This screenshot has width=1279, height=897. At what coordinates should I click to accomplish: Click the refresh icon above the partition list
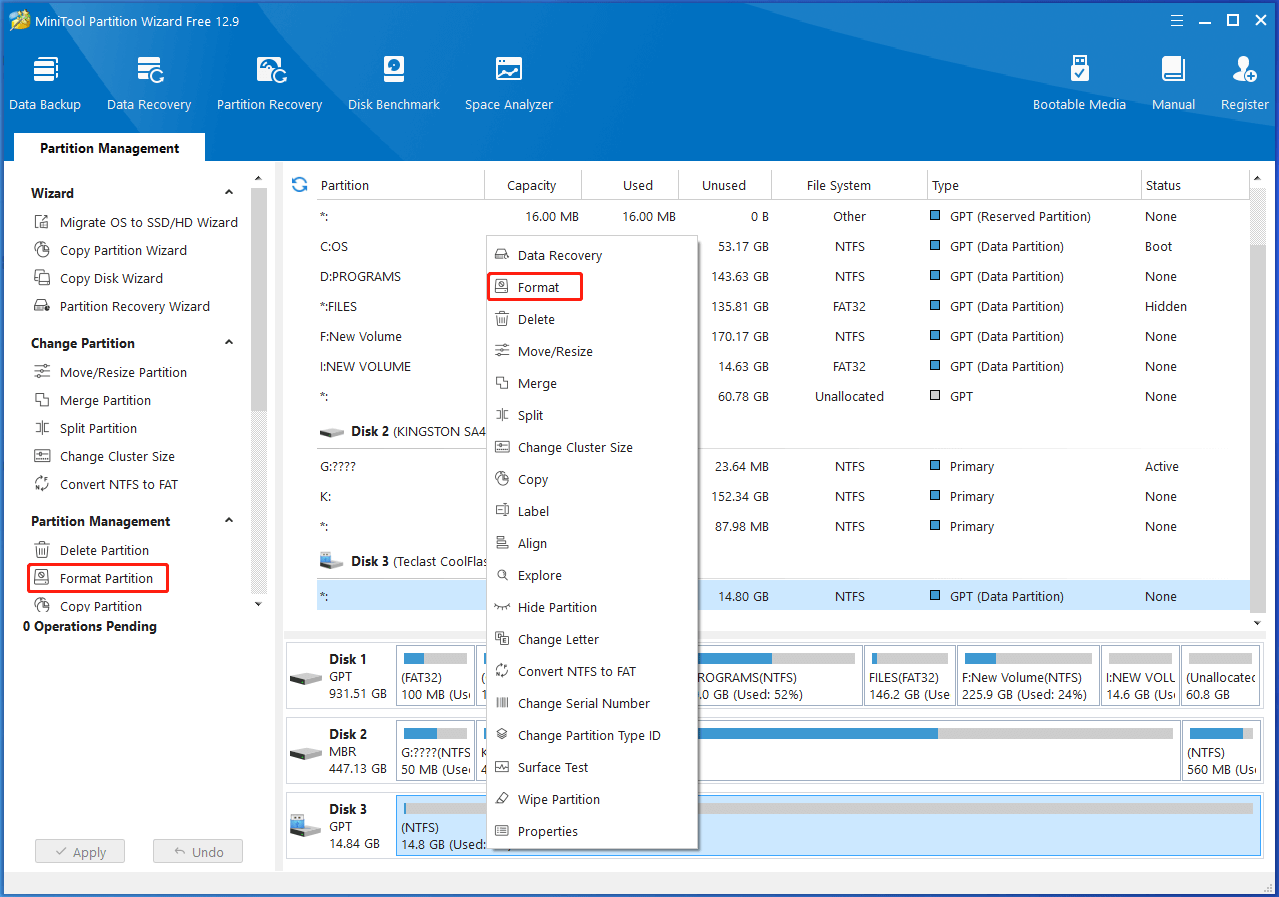pyautogui.click(x=299, y=184)
